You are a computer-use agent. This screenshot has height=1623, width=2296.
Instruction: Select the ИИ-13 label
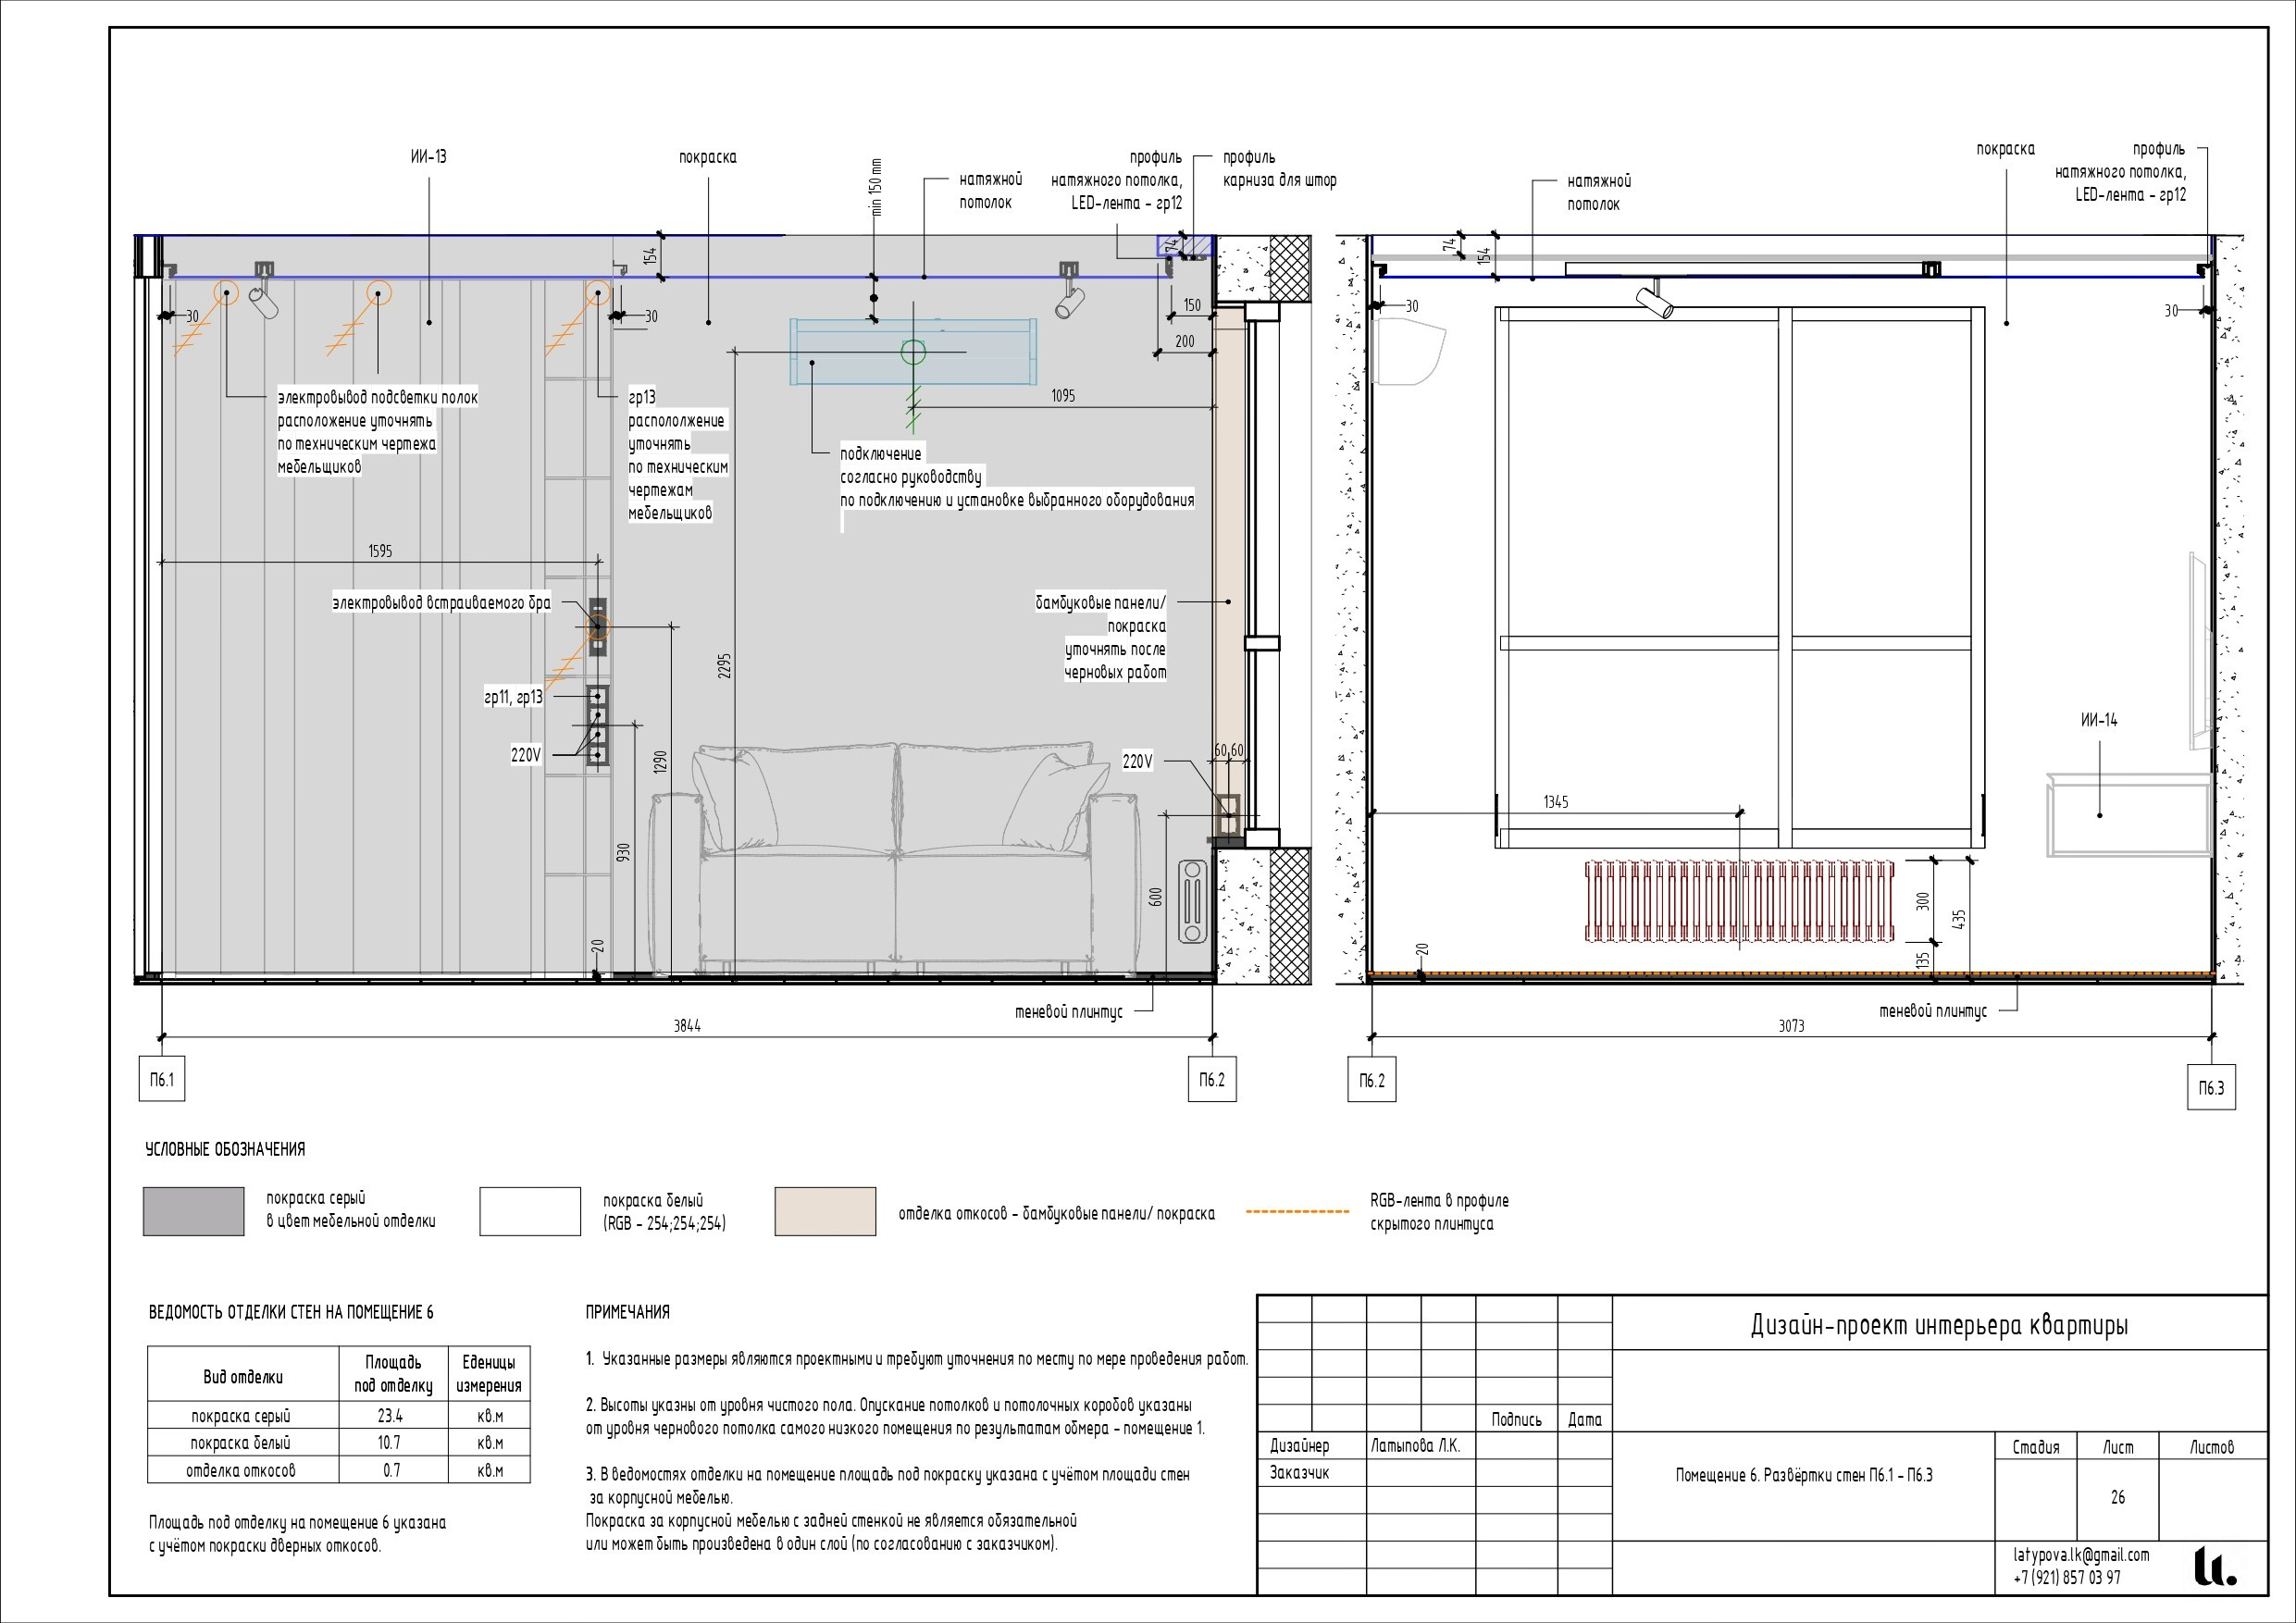pos(429,157)
